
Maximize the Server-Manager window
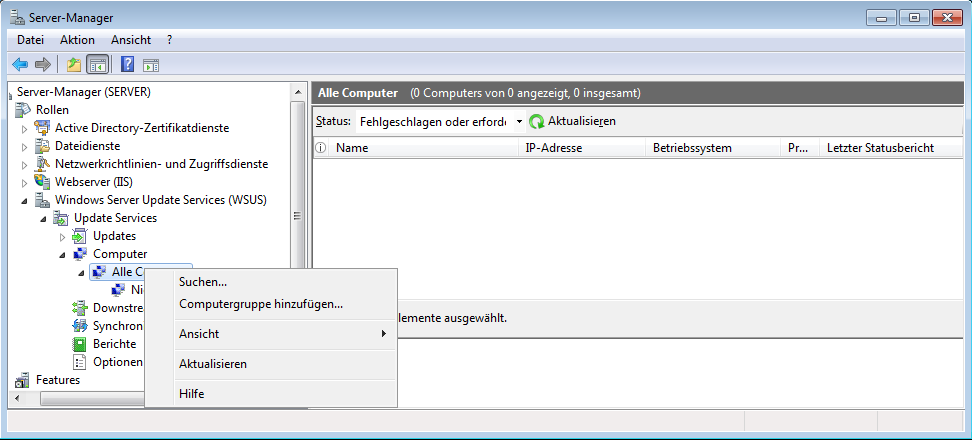tap(914, 17)
